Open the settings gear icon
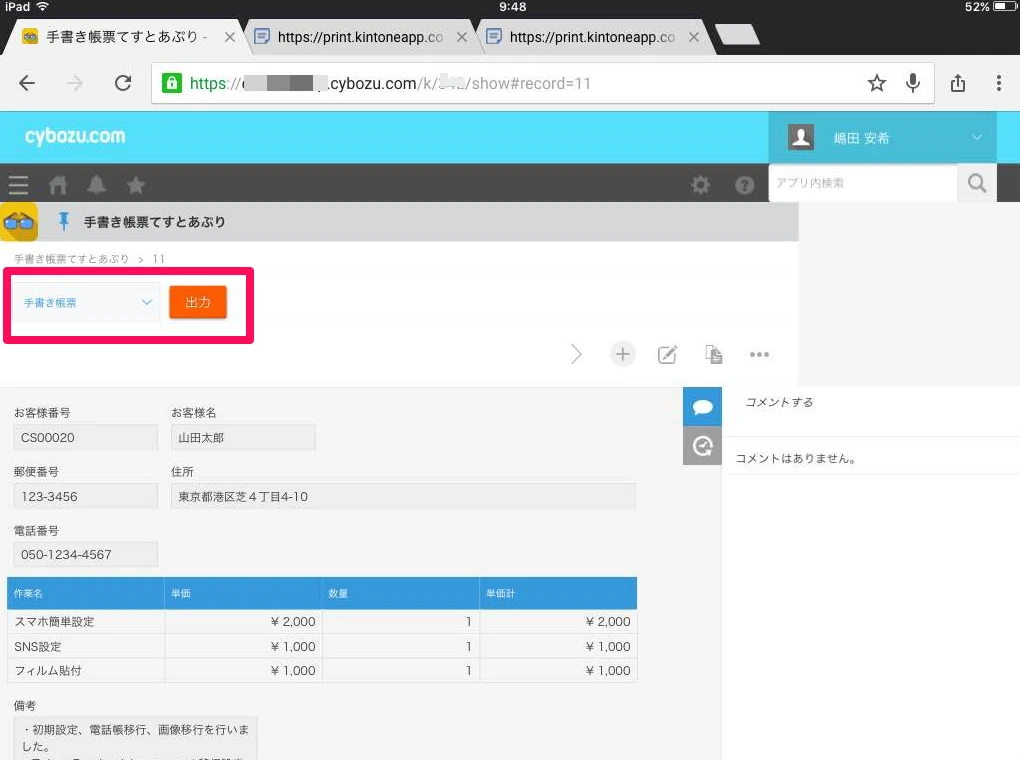The image size is (1020, 760). pos(701,185)
